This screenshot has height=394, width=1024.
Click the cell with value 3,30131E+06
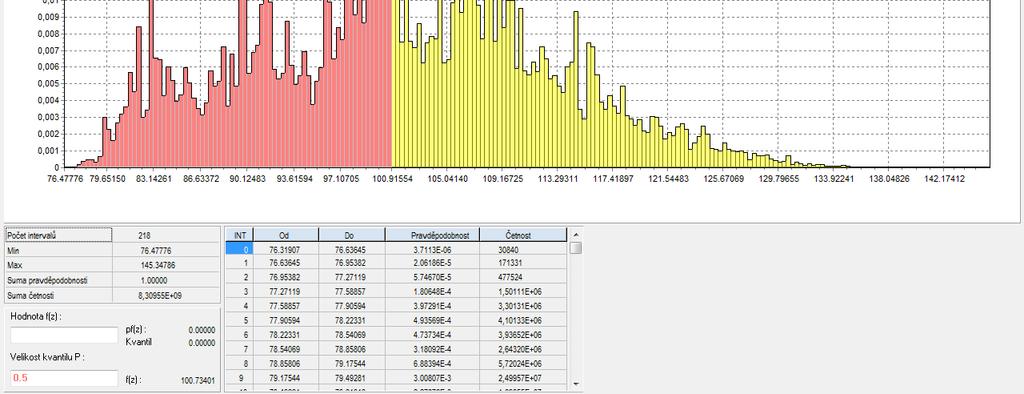point(523,306)
